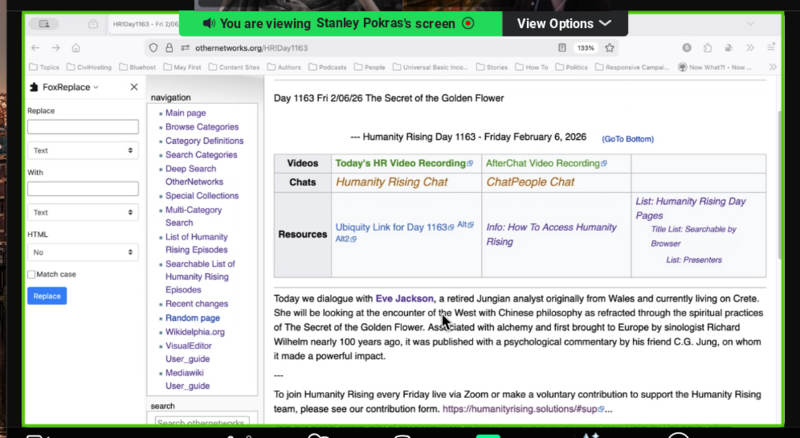Screen dimensions: 800x438
Task: Open the May First bookmarks folder
Action: 183,67
